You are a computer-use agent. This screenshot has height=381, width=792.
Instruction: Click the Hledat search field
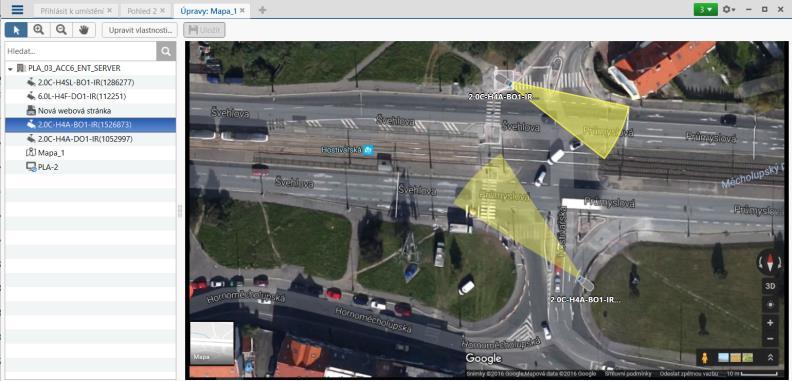point(81,51)
